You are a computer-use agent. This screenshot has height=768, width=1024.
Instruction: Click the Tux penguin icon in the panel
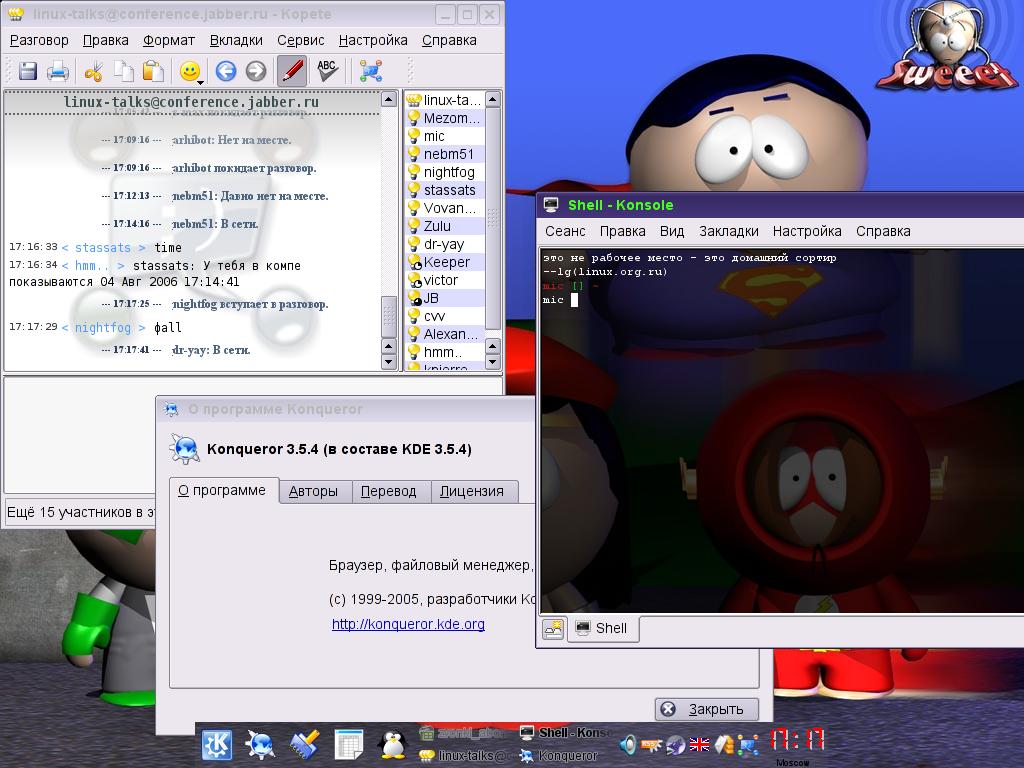(x=393, y=744)
